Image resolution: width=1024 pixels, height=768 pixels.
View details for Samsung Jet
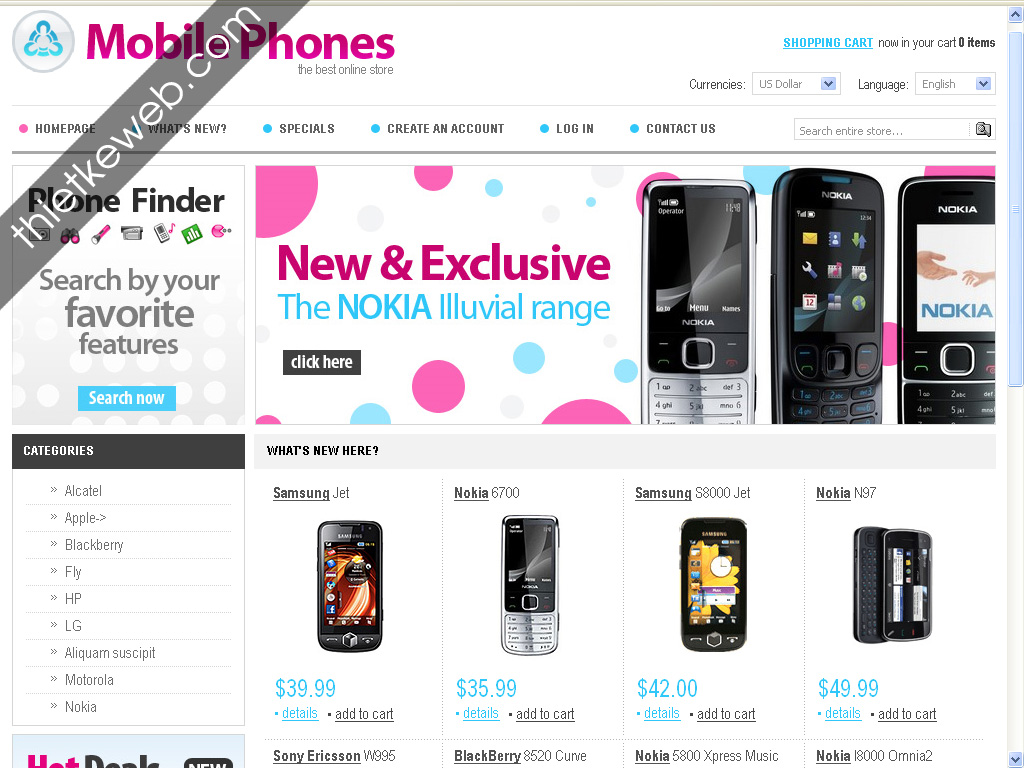[x=300, y=713]
